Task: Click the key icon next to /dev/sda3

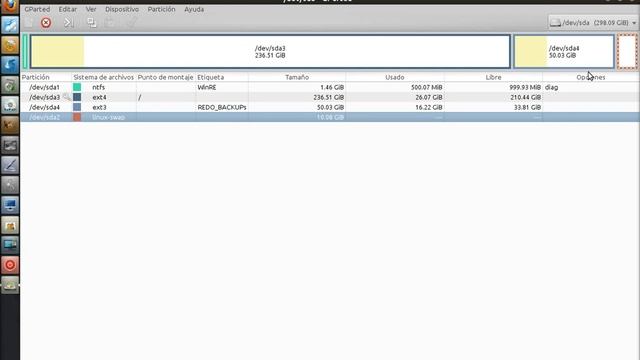Action: 66,97
